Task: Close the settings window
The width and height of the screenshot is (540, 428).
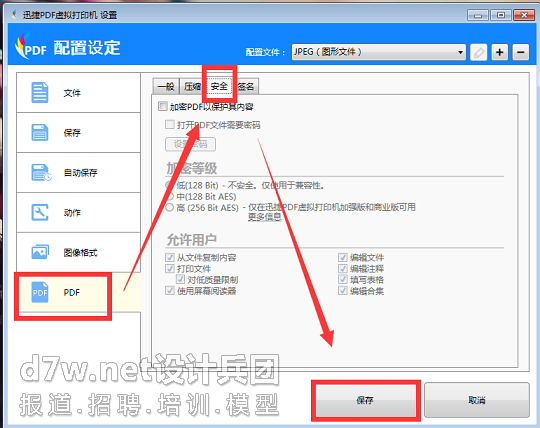Action: click(524, 15)
